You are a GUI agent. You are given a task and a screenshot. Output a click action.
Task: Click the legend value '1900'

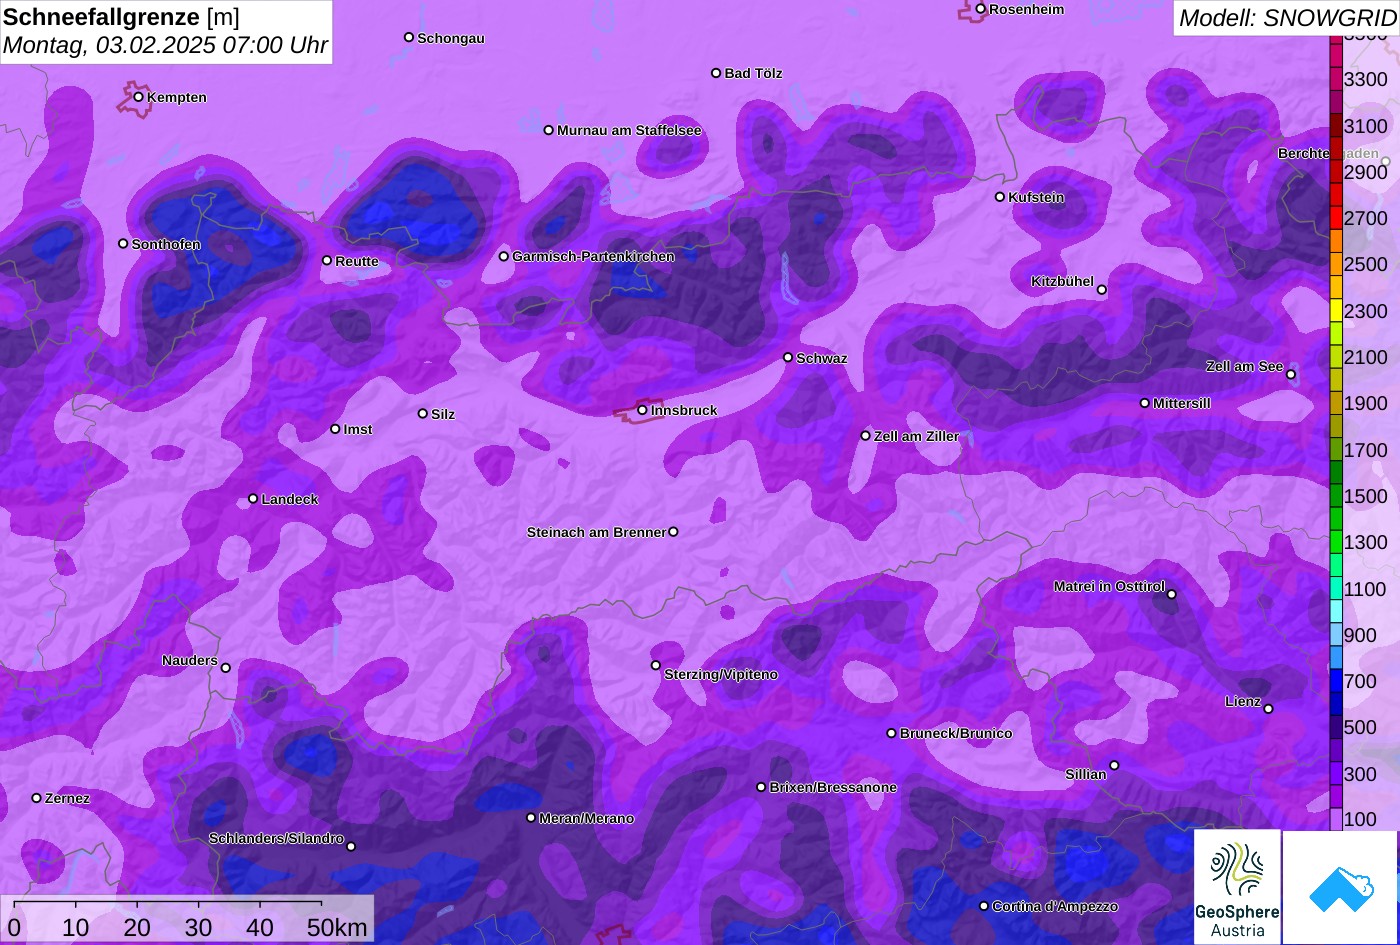pyautogui.click(x=1366, y=403)
